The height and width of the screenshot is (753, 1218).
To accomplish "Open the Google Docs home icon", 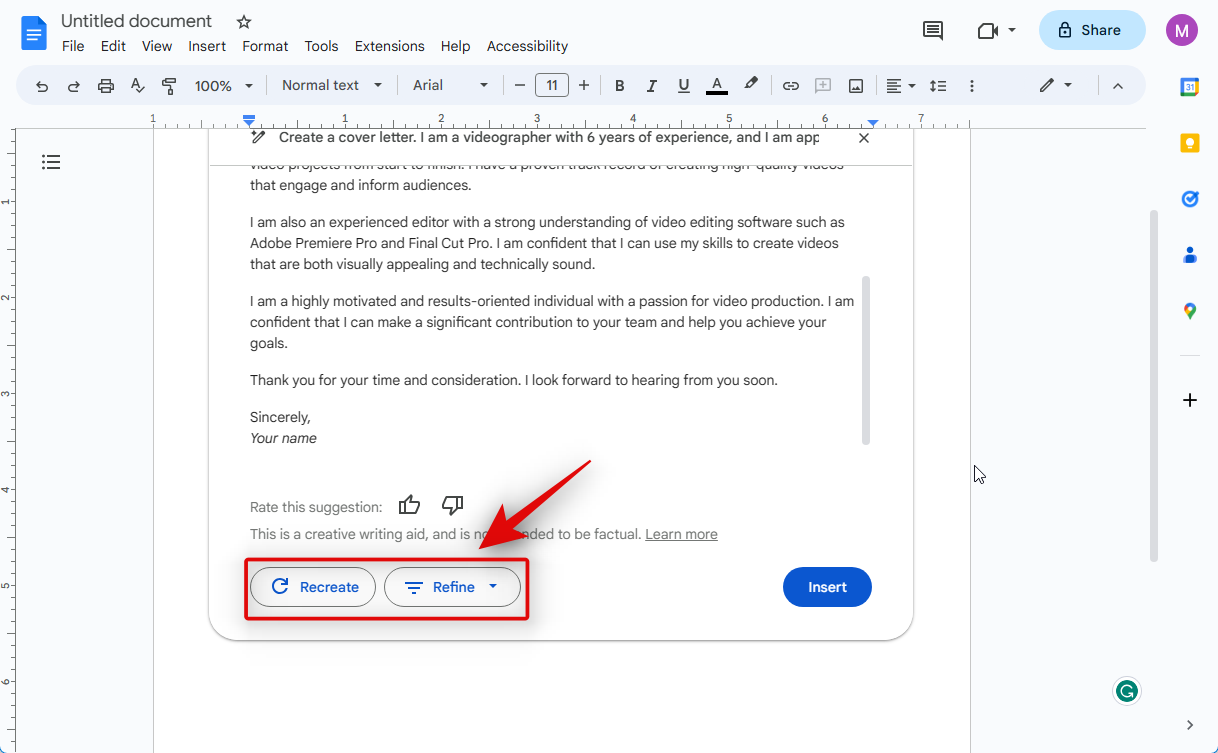I will pos(34,33).
